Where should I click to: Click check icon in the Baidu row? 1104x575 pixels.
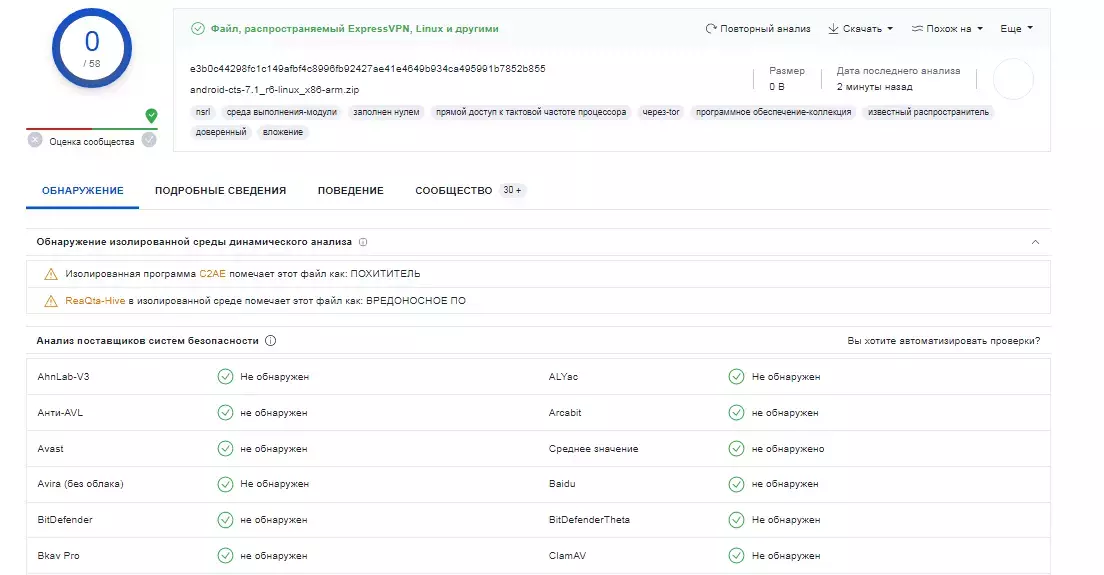click(x=736, y=484)
